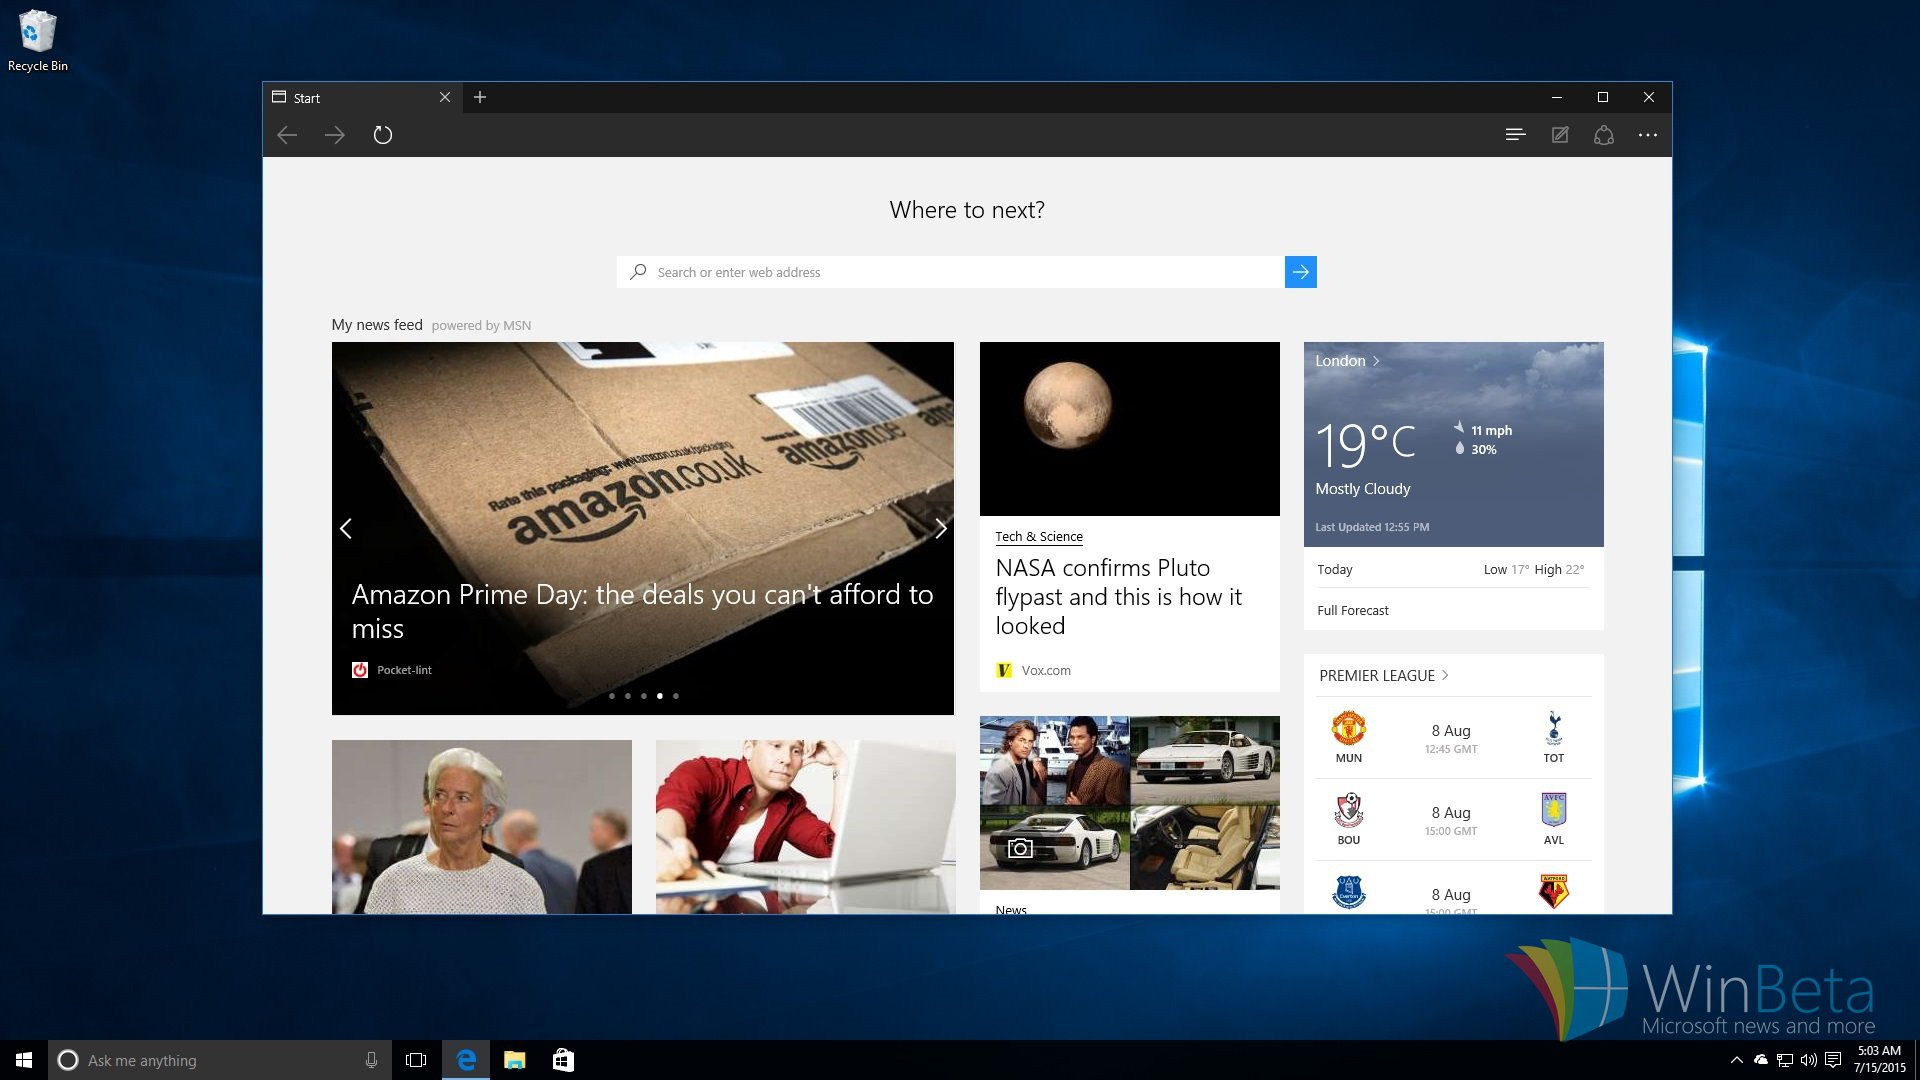Open the volume control in system tray
This screenshot has height=1080, width=1920.
1809,1060
